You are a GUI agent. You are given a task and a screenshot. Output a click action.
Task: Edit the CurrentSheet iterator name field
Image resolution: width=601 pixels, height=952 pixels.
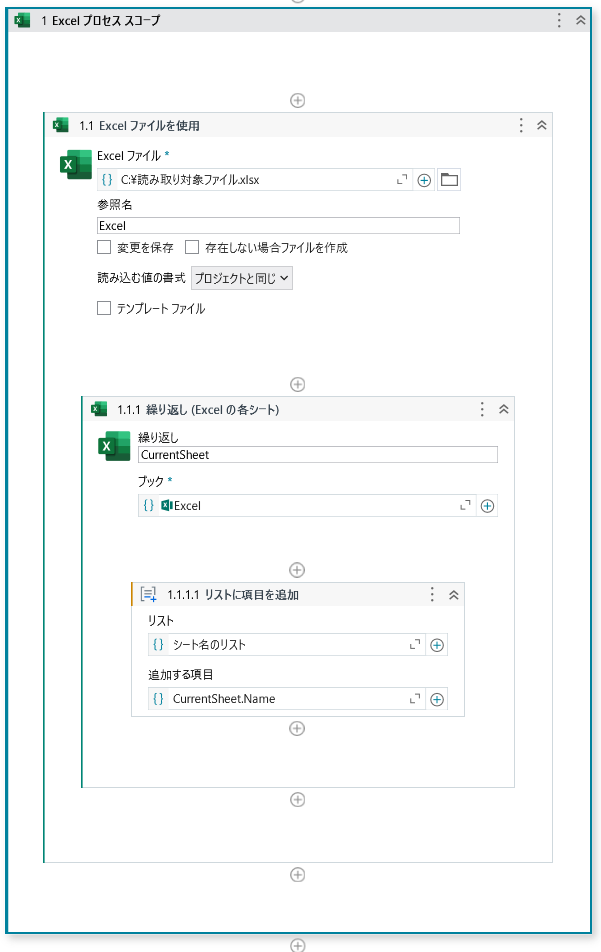click(318, 455)
